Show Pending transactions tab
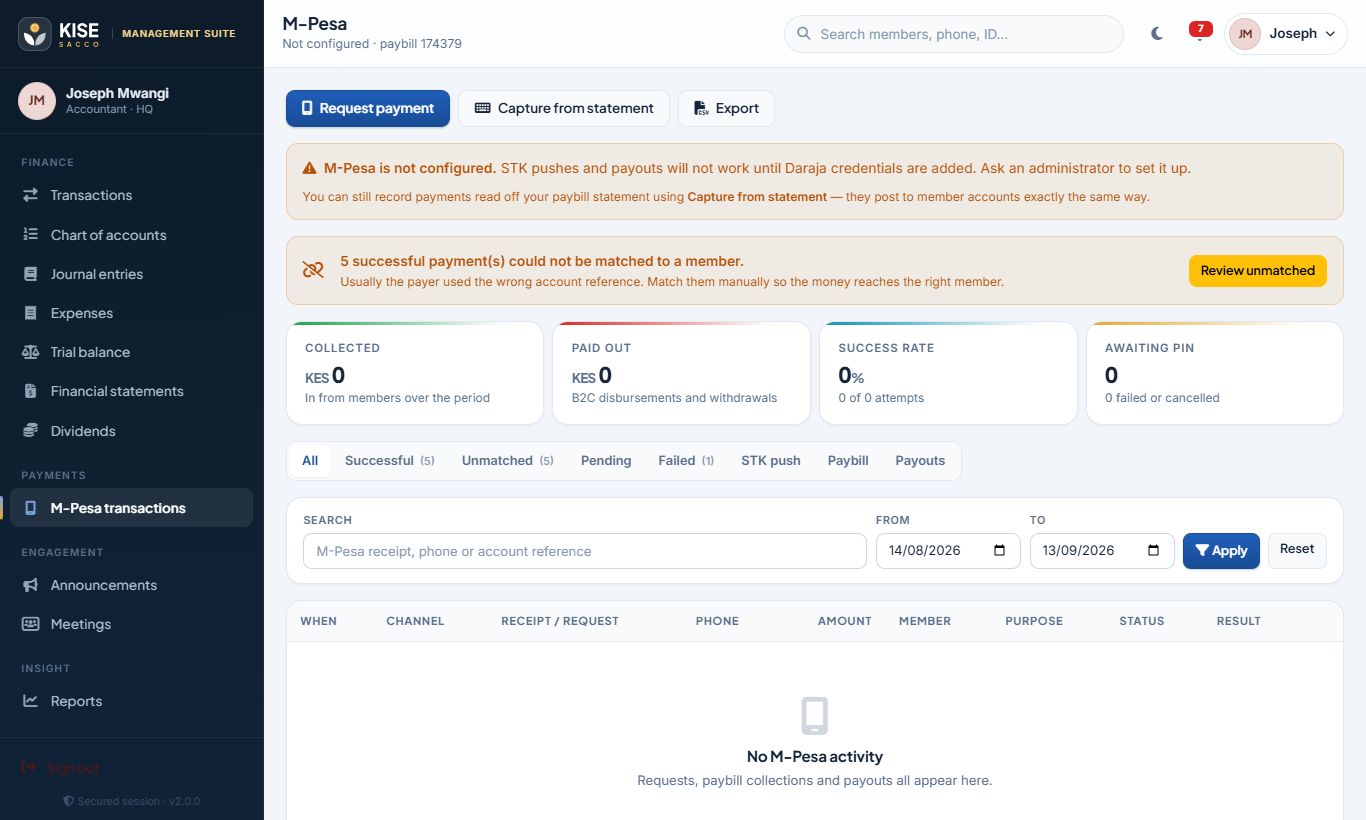This screenshot has width=1366, height=820. tap(606, 461)
